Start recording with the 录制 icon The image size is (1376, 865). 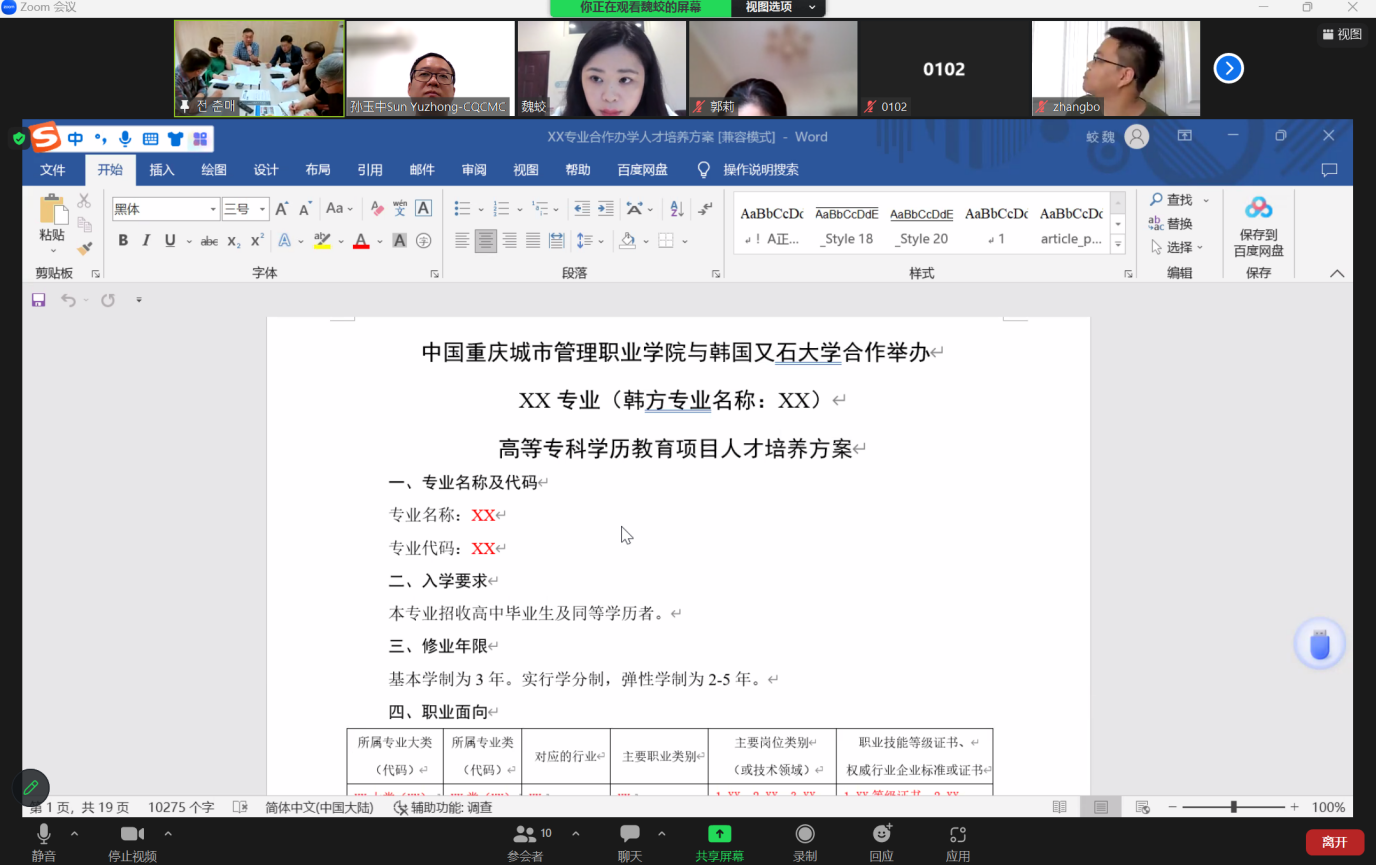pos(804,842)
